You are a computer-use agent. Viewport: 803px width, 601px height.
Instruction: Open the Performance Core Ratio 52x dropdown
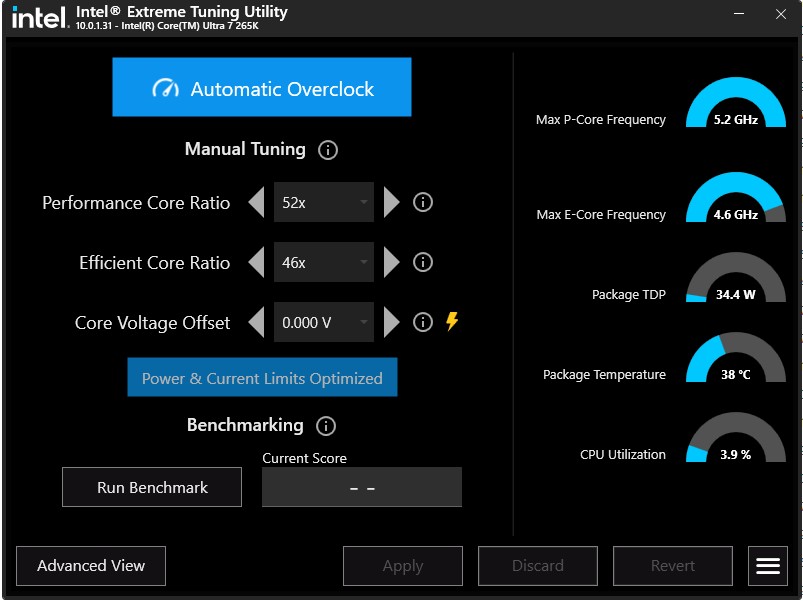[x=323, y=202]
